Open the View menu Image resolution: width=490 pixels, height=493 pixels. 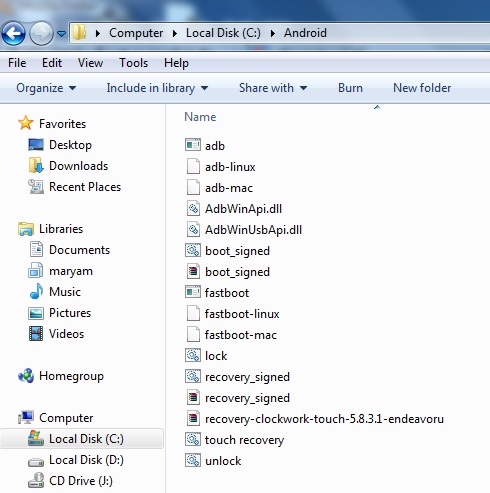coord(90,63)
